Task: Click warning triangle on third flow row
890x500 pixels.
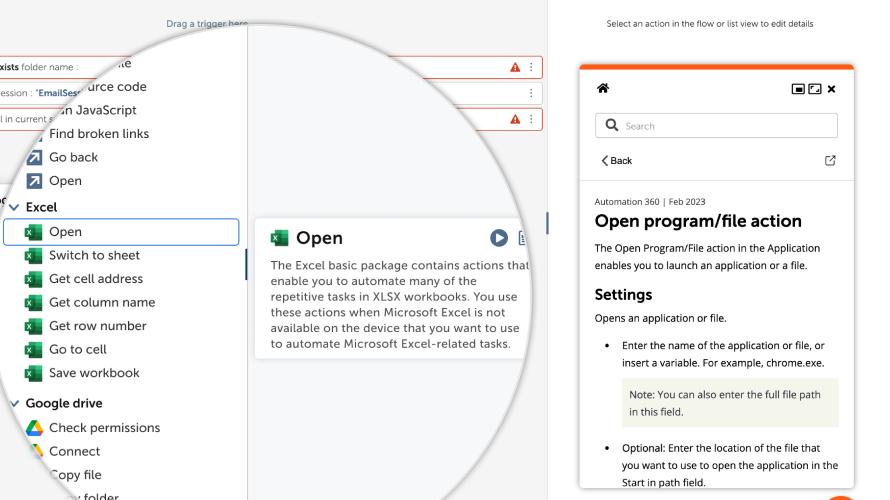Action: (x=515, y=119)
